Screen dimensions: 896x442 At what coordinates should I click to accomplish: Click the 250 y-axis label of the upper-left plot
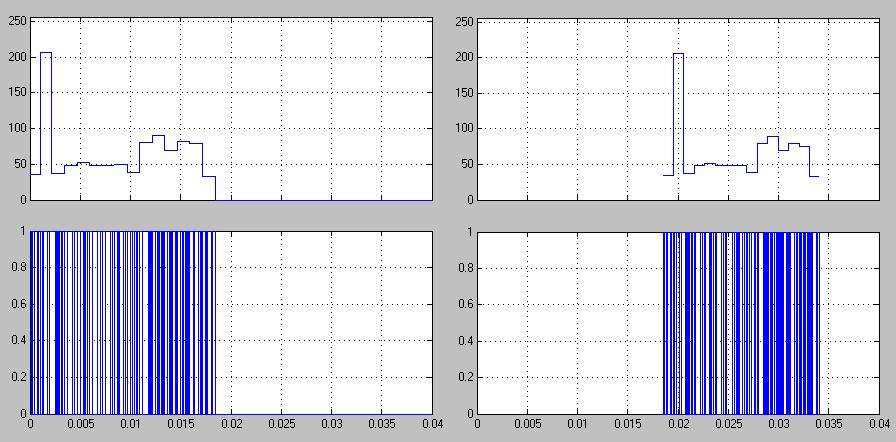[18, 22]
